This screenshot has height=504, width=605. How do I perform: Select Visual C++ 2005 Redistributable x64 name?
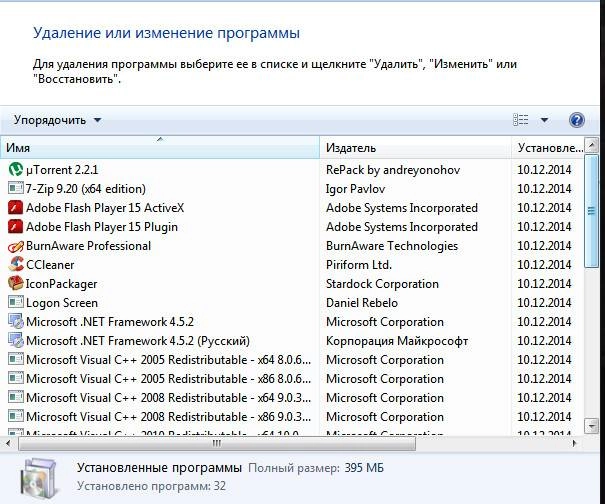point(168,360)
